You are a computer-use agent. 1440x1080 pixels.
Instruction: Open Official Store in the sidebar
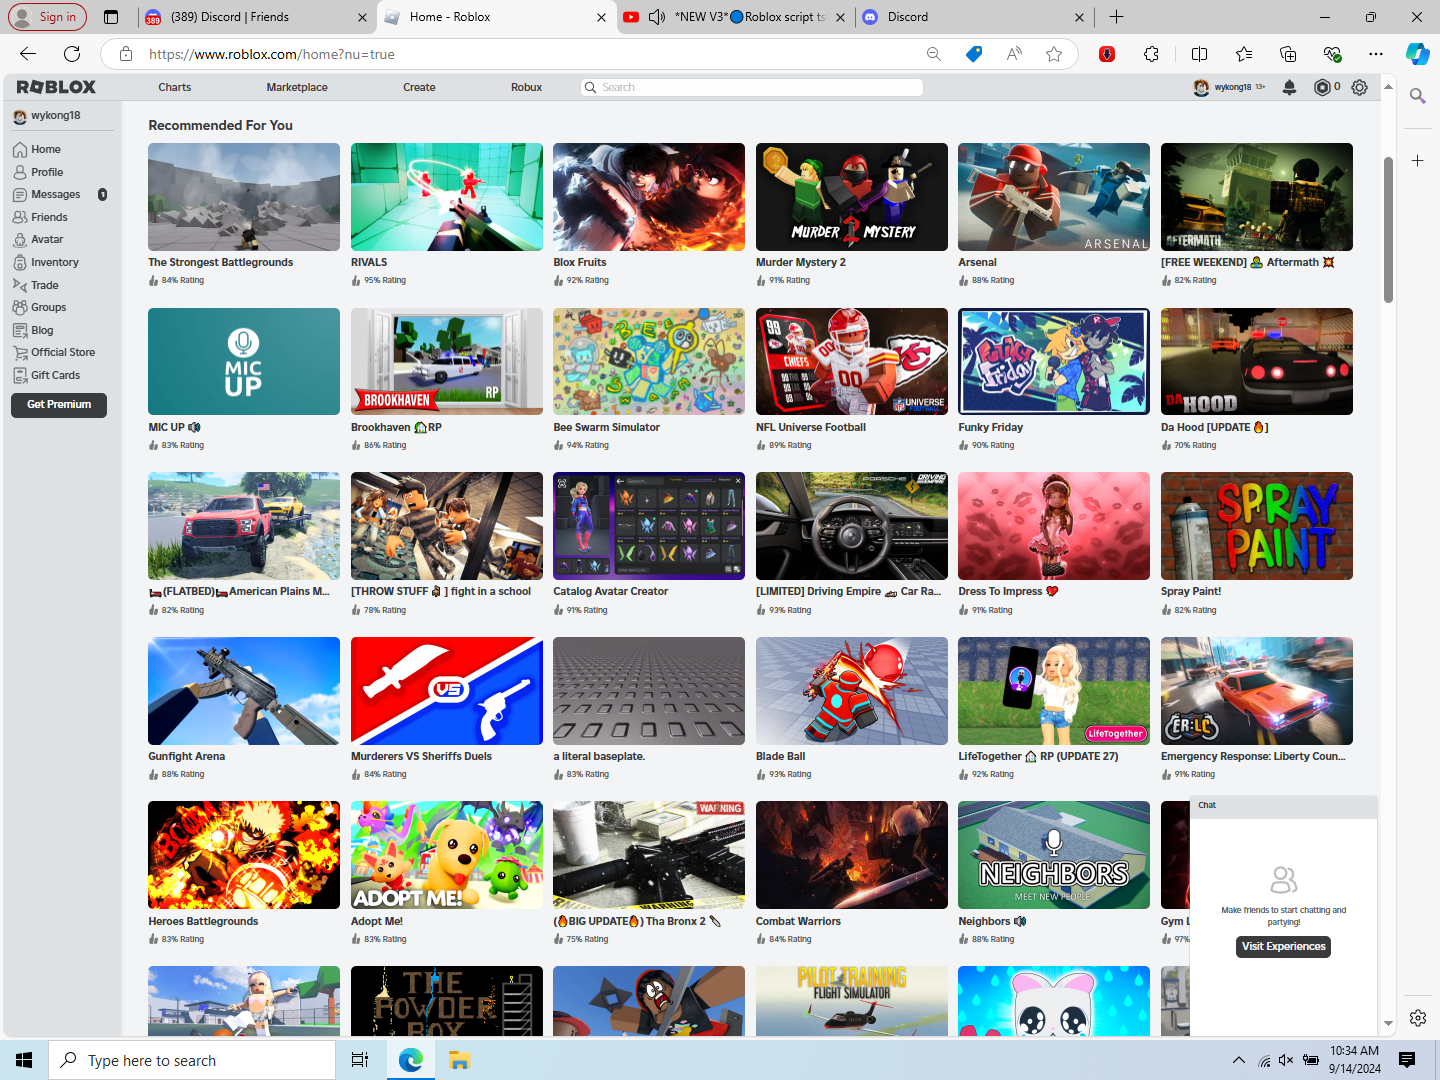point(54,352)
